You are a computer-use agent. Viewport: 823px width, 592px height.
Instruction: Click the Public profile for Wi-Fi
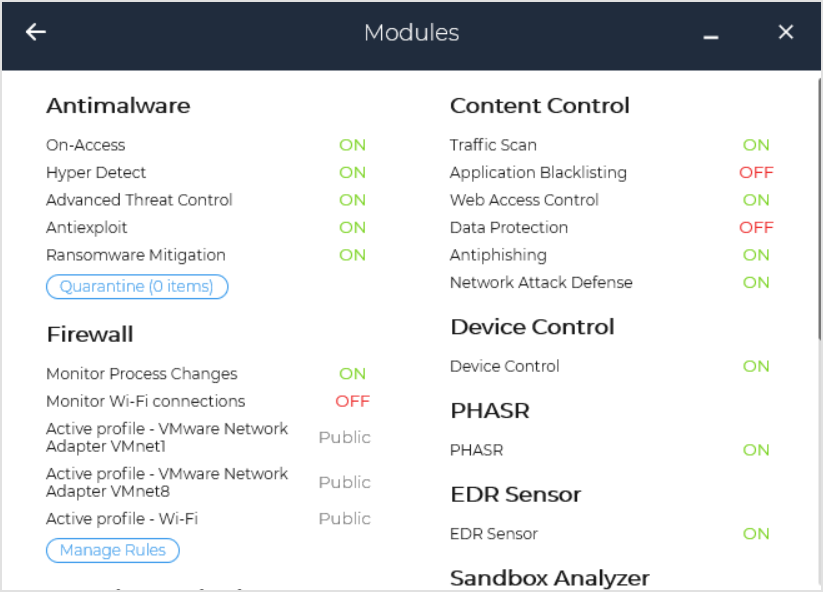(x=344, y=519)
